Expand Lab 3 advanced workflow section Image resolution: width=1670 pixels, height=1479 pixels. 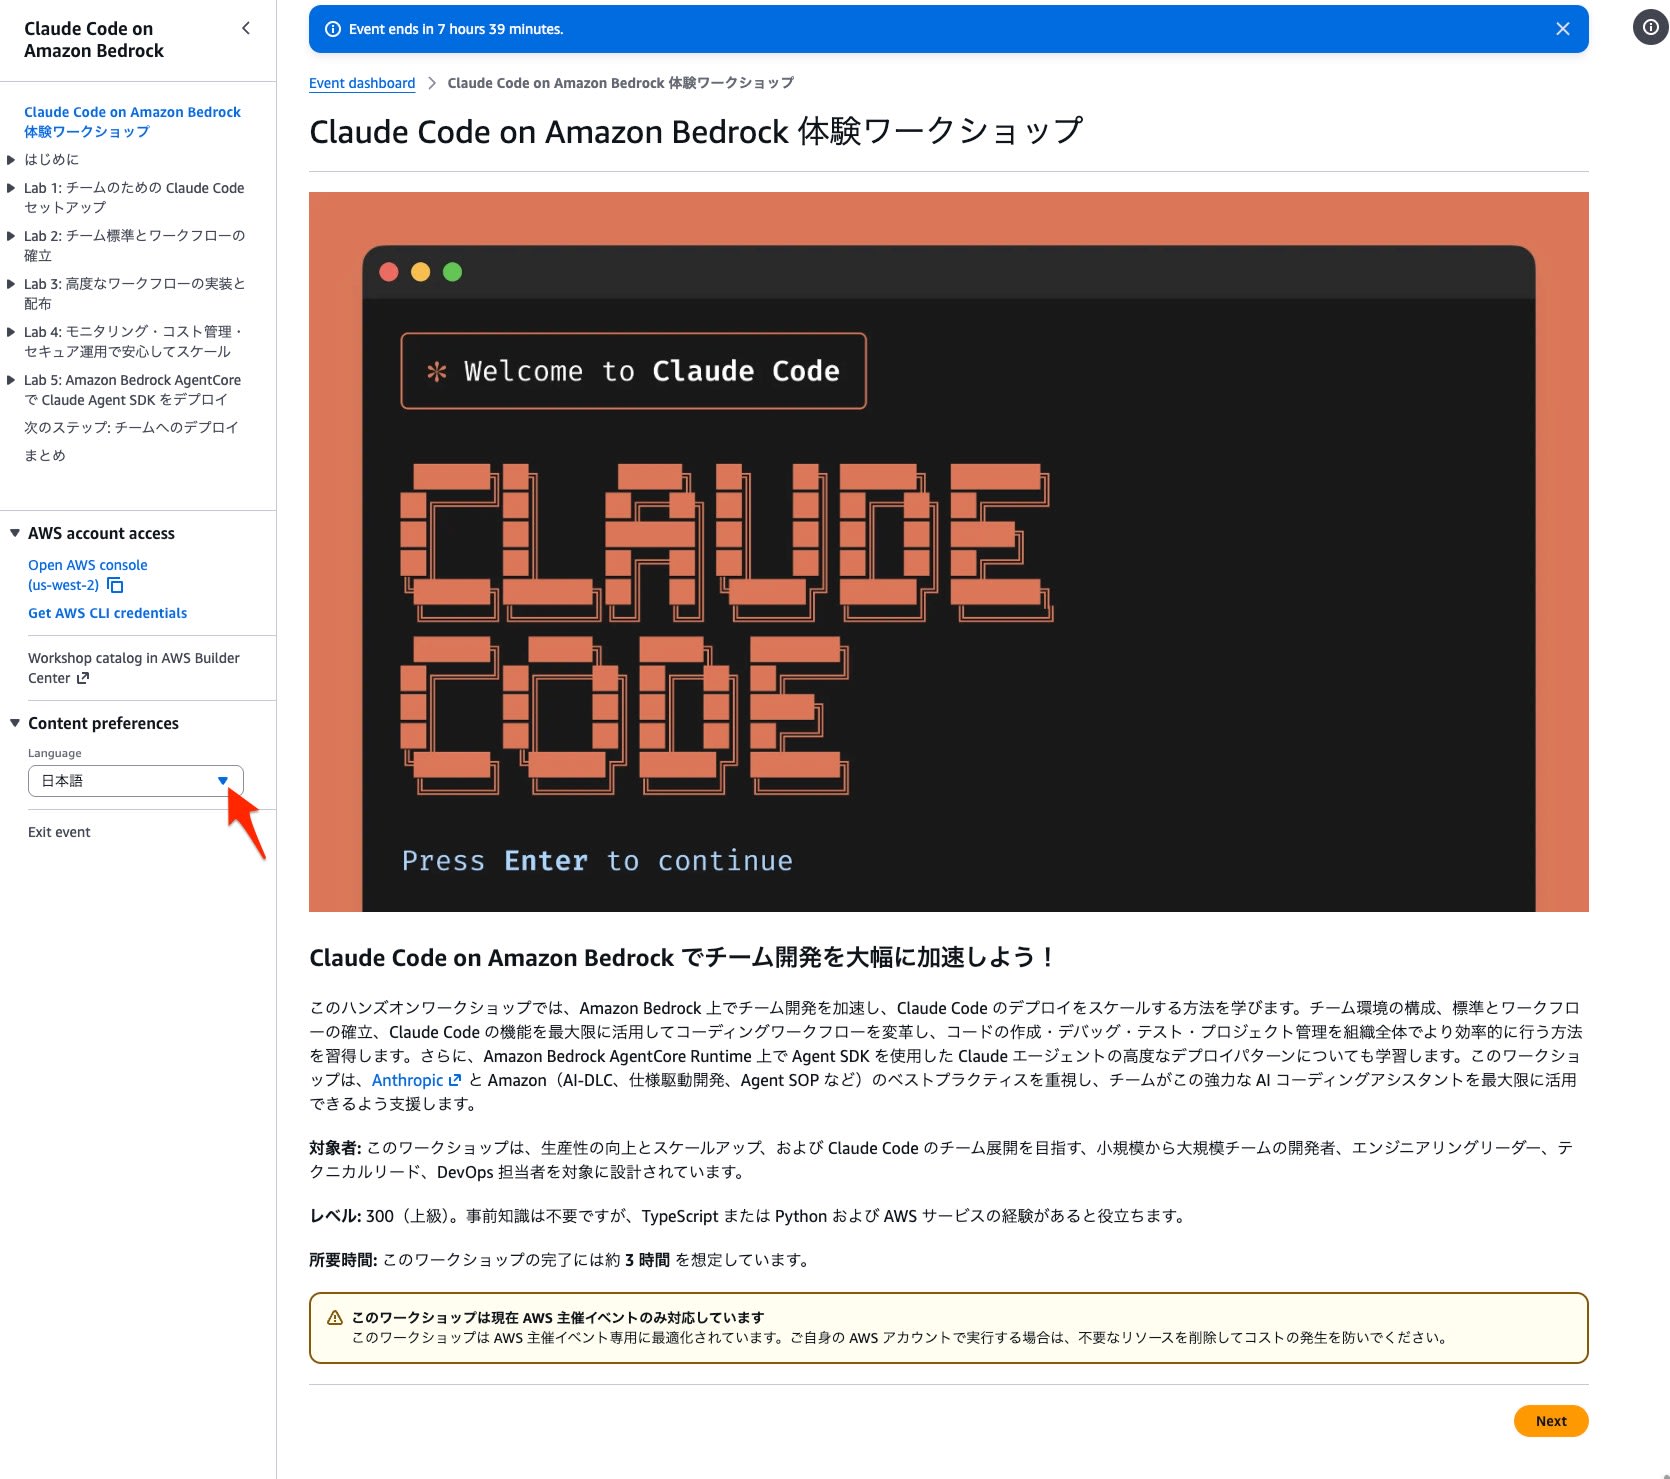(11, 283)
